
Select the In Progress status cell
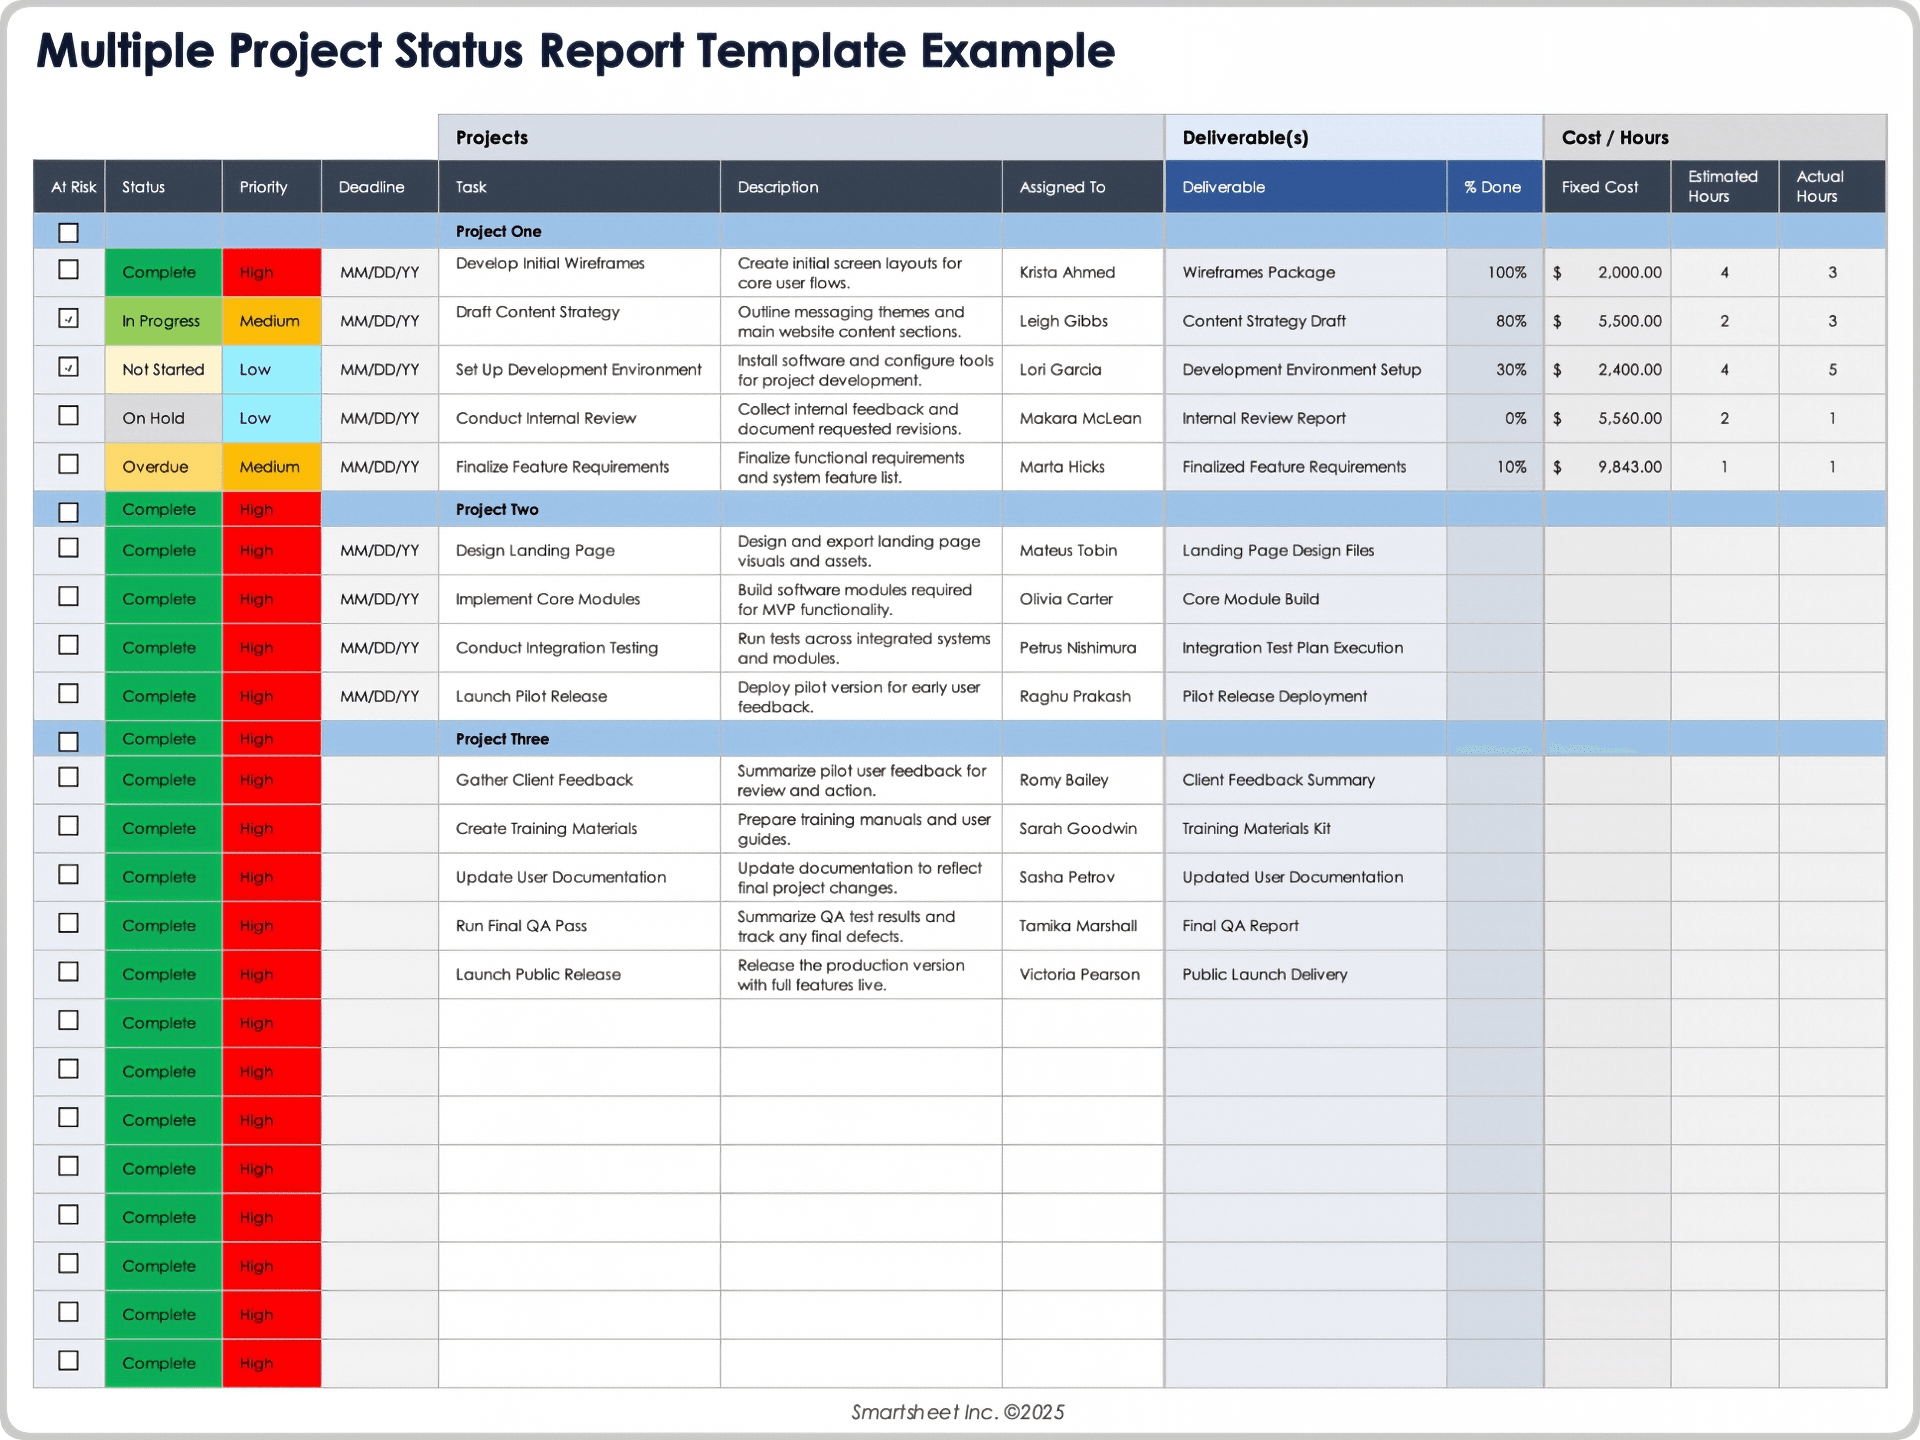coord(162,320)
